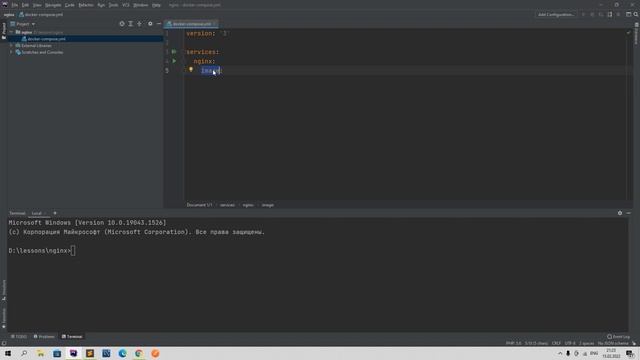Viewport: 640px width, 360px height.
Task: Toggle the Project side tool window stripe
Action: pyautogui.click(x=4, y=31)
